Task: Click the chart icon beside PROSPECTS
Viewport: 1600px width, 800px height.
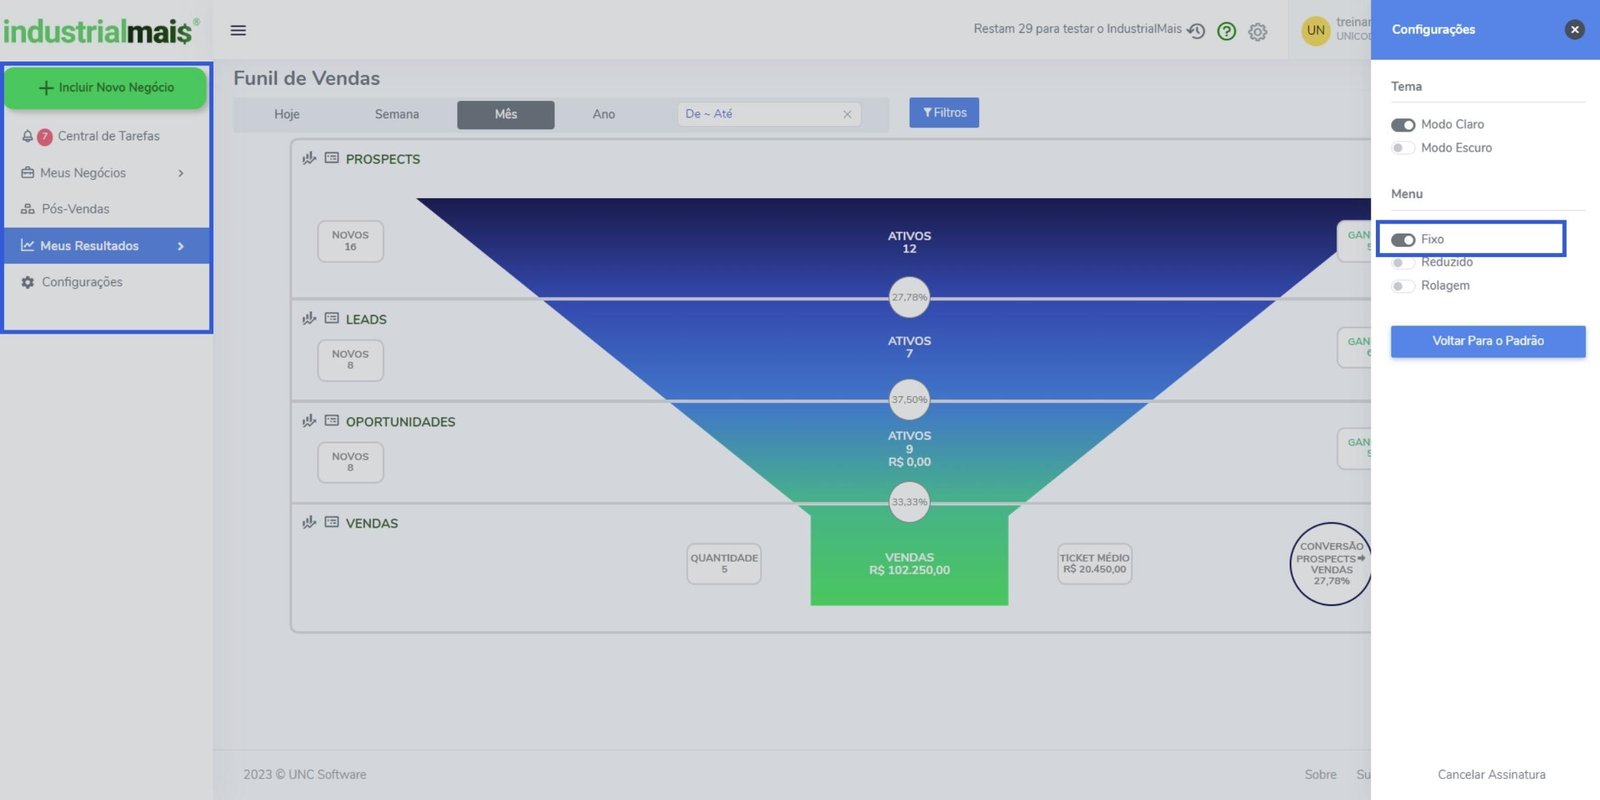Action: point(309,158)
